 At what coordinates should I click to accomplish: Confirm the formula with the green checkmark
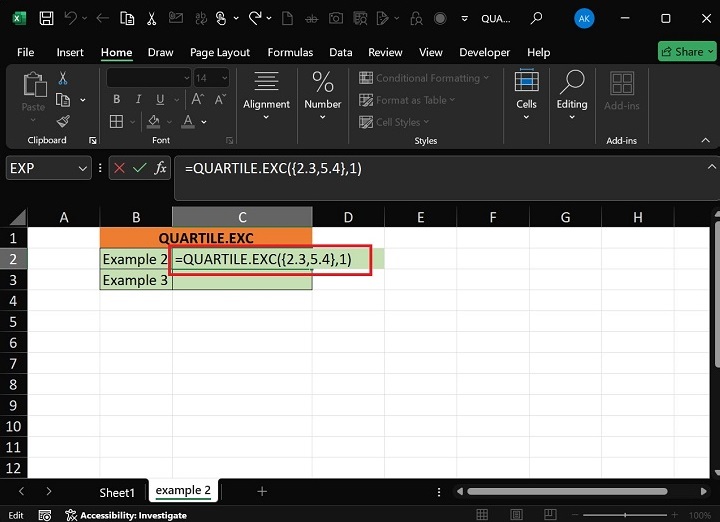click(140, 168)
